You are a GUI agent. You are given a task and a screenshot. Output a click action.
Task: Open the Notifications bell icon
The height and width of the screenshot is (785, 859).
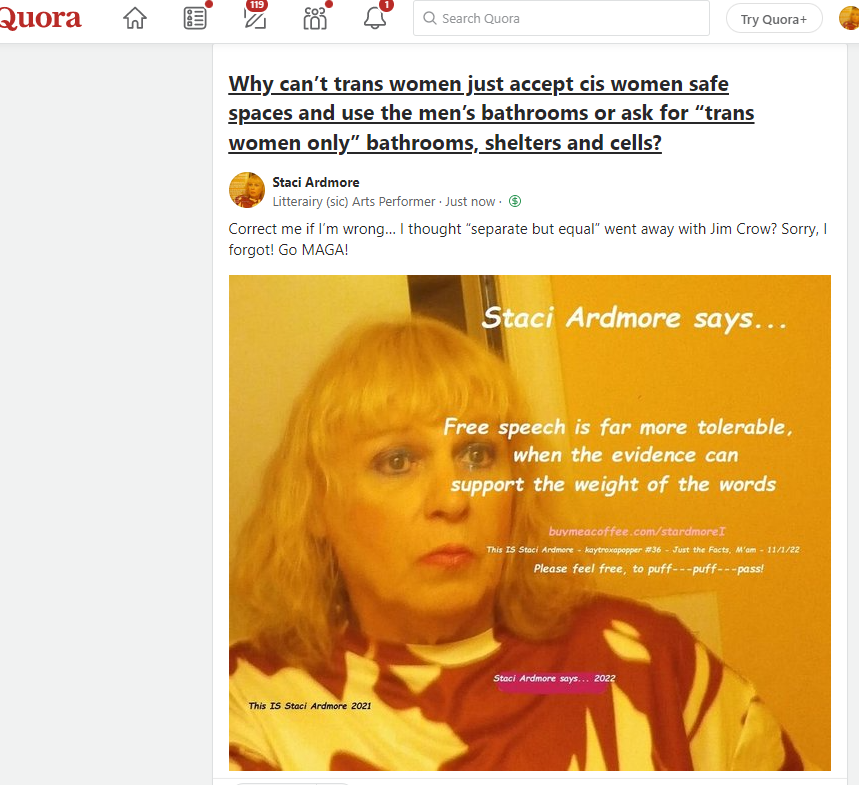pos(375,19)
